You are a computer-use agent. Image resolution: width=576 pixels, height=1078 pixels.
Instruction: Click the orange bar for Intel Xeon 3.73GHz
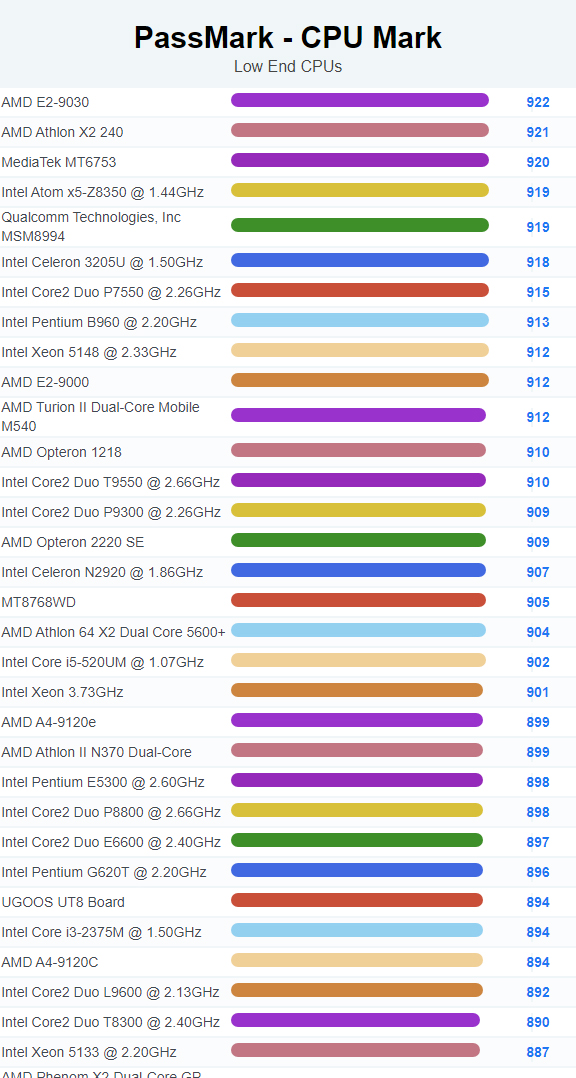pos(357,690)
